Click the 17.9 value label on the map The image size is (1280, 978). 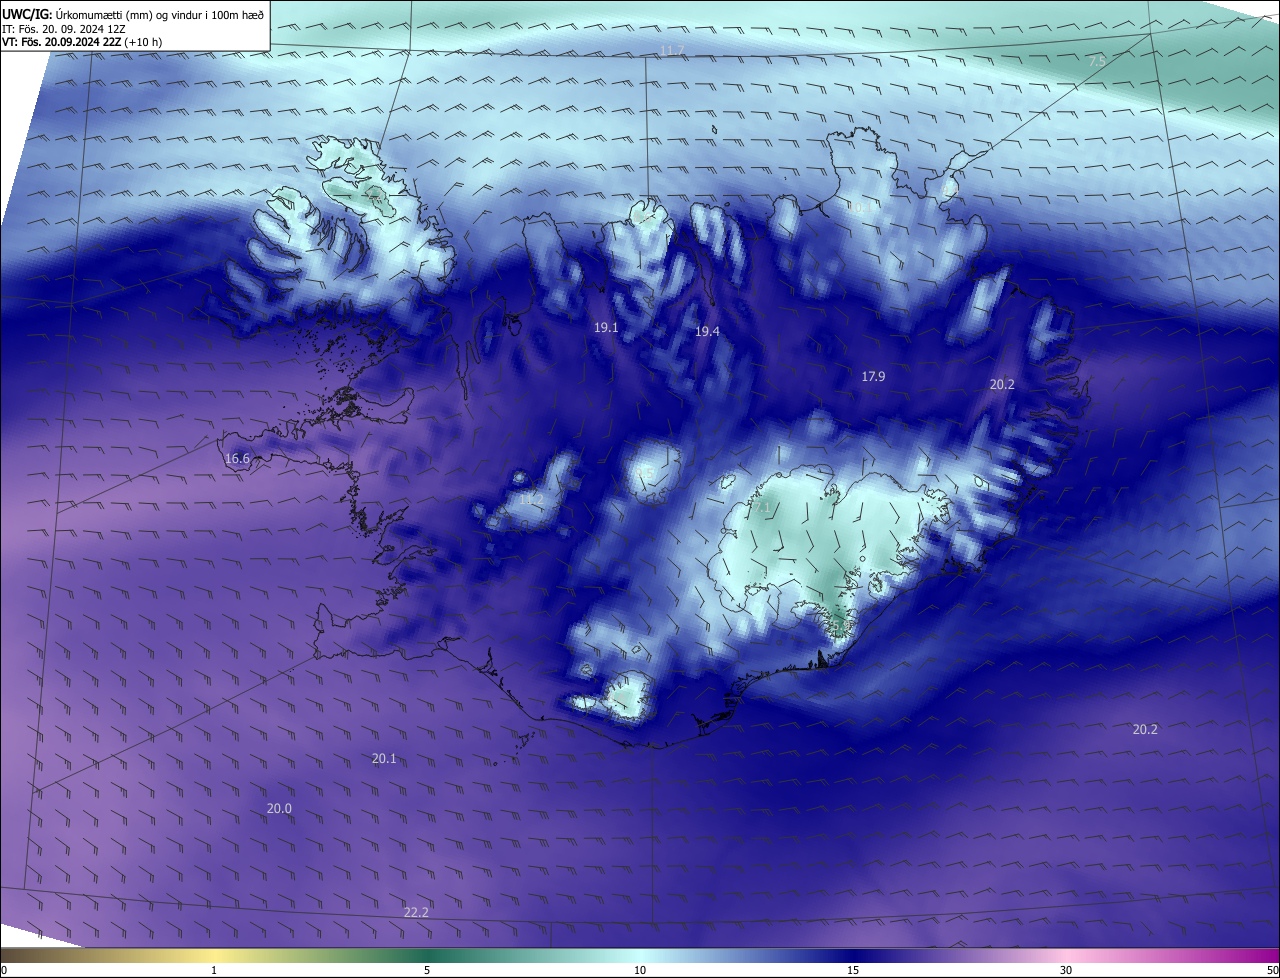pos(873,377)
